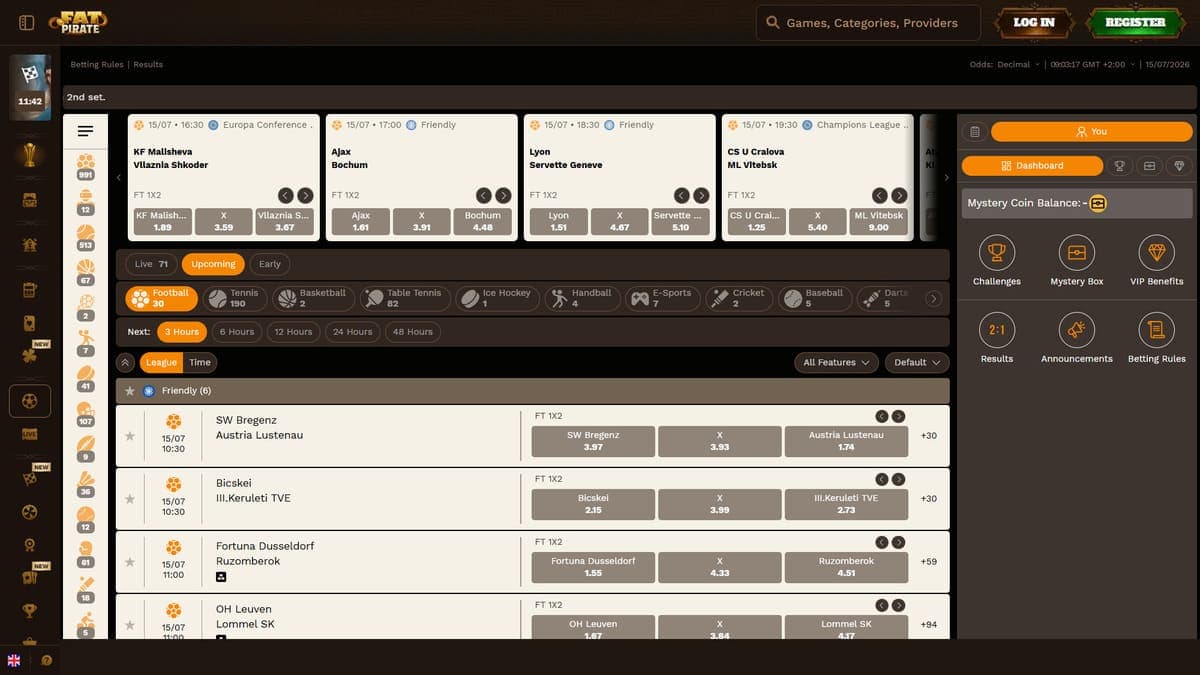The height and width of the screenshot is (675, 1200).
Task: Show +59 more markets for Fortuna Dusseldorf
Action: (929, 562)
